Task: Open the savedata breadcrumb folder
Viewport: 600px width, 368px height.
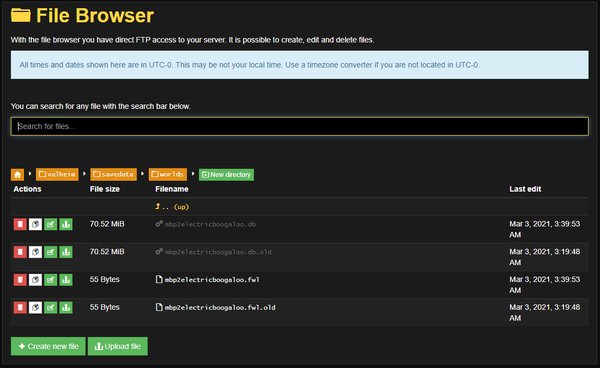Action: (x=113, y=174)
